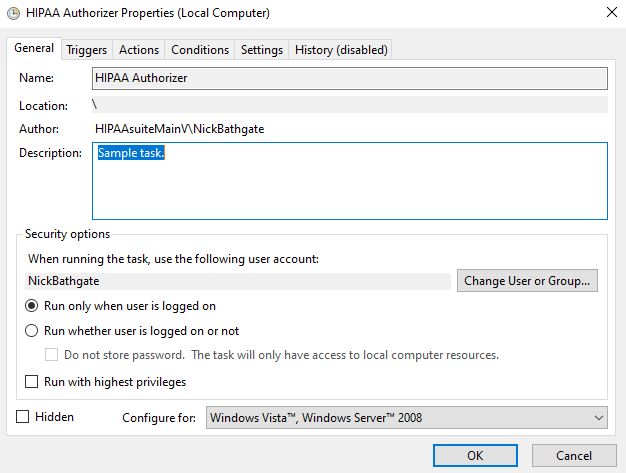Click the author text HIPAAsuiteMainV\NickBathgate
Screen dimensions: 626x473
tap(180, 129)
